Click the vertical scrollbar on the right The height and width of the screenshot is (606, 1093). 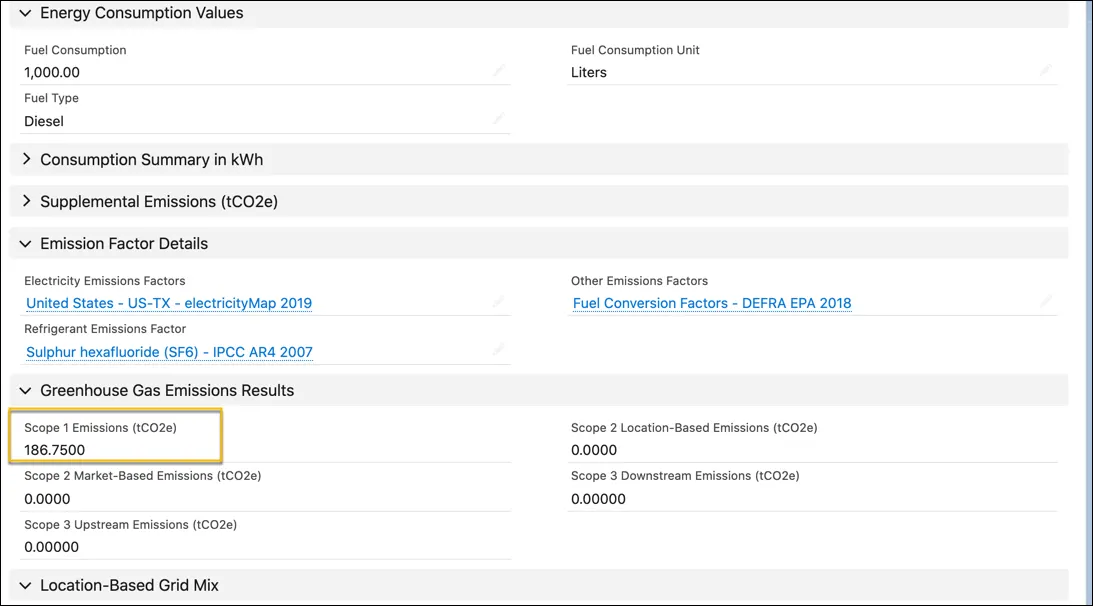(x=1086, y=300)
